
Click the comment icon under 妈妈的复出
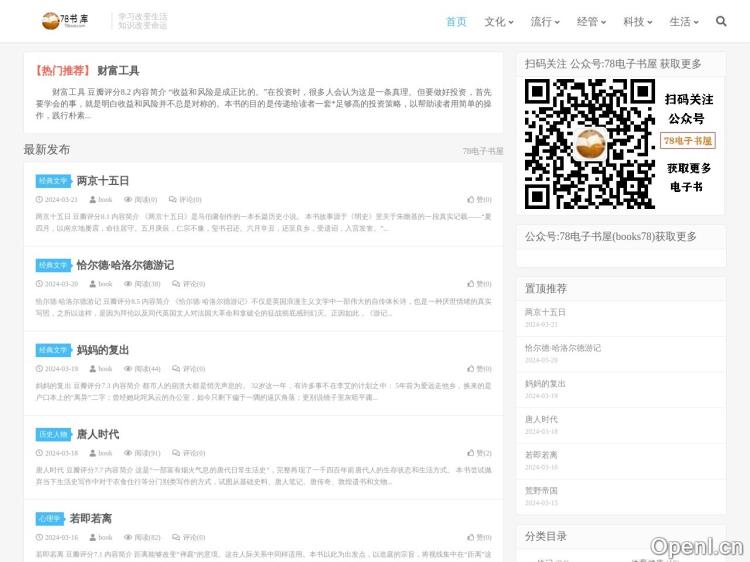point(173,368)
